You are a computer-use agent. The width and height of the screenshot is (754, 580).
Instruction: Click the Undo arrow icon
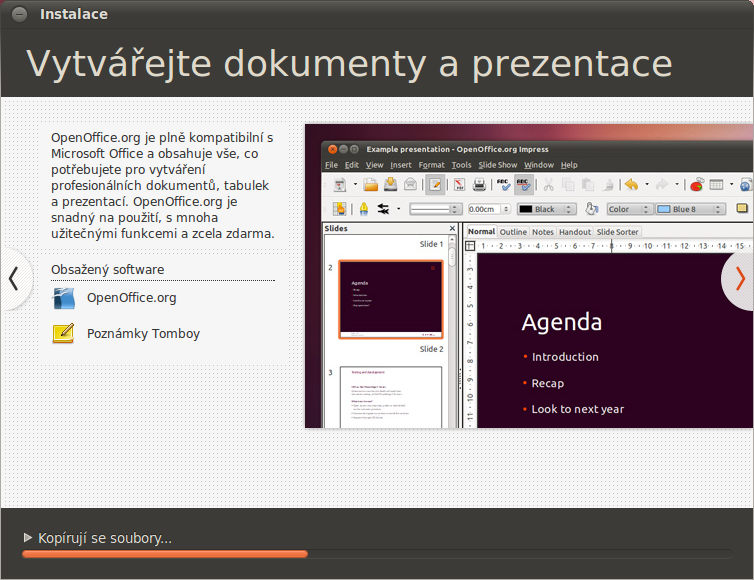pos(632,184)
